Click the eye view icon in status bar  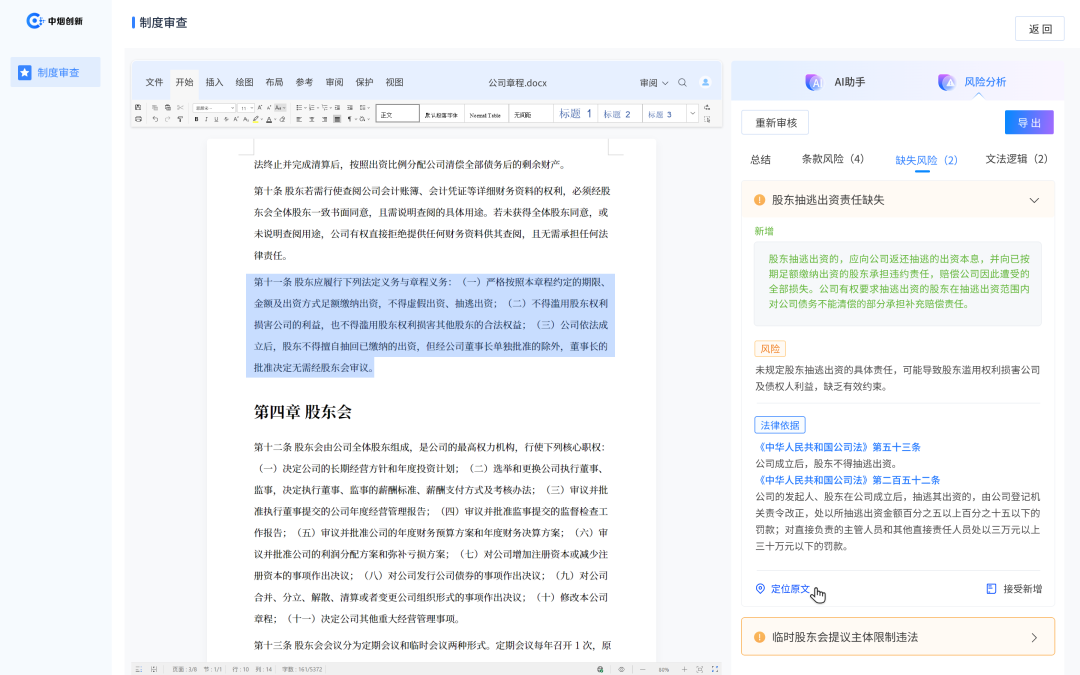click(x=621, y=669)
